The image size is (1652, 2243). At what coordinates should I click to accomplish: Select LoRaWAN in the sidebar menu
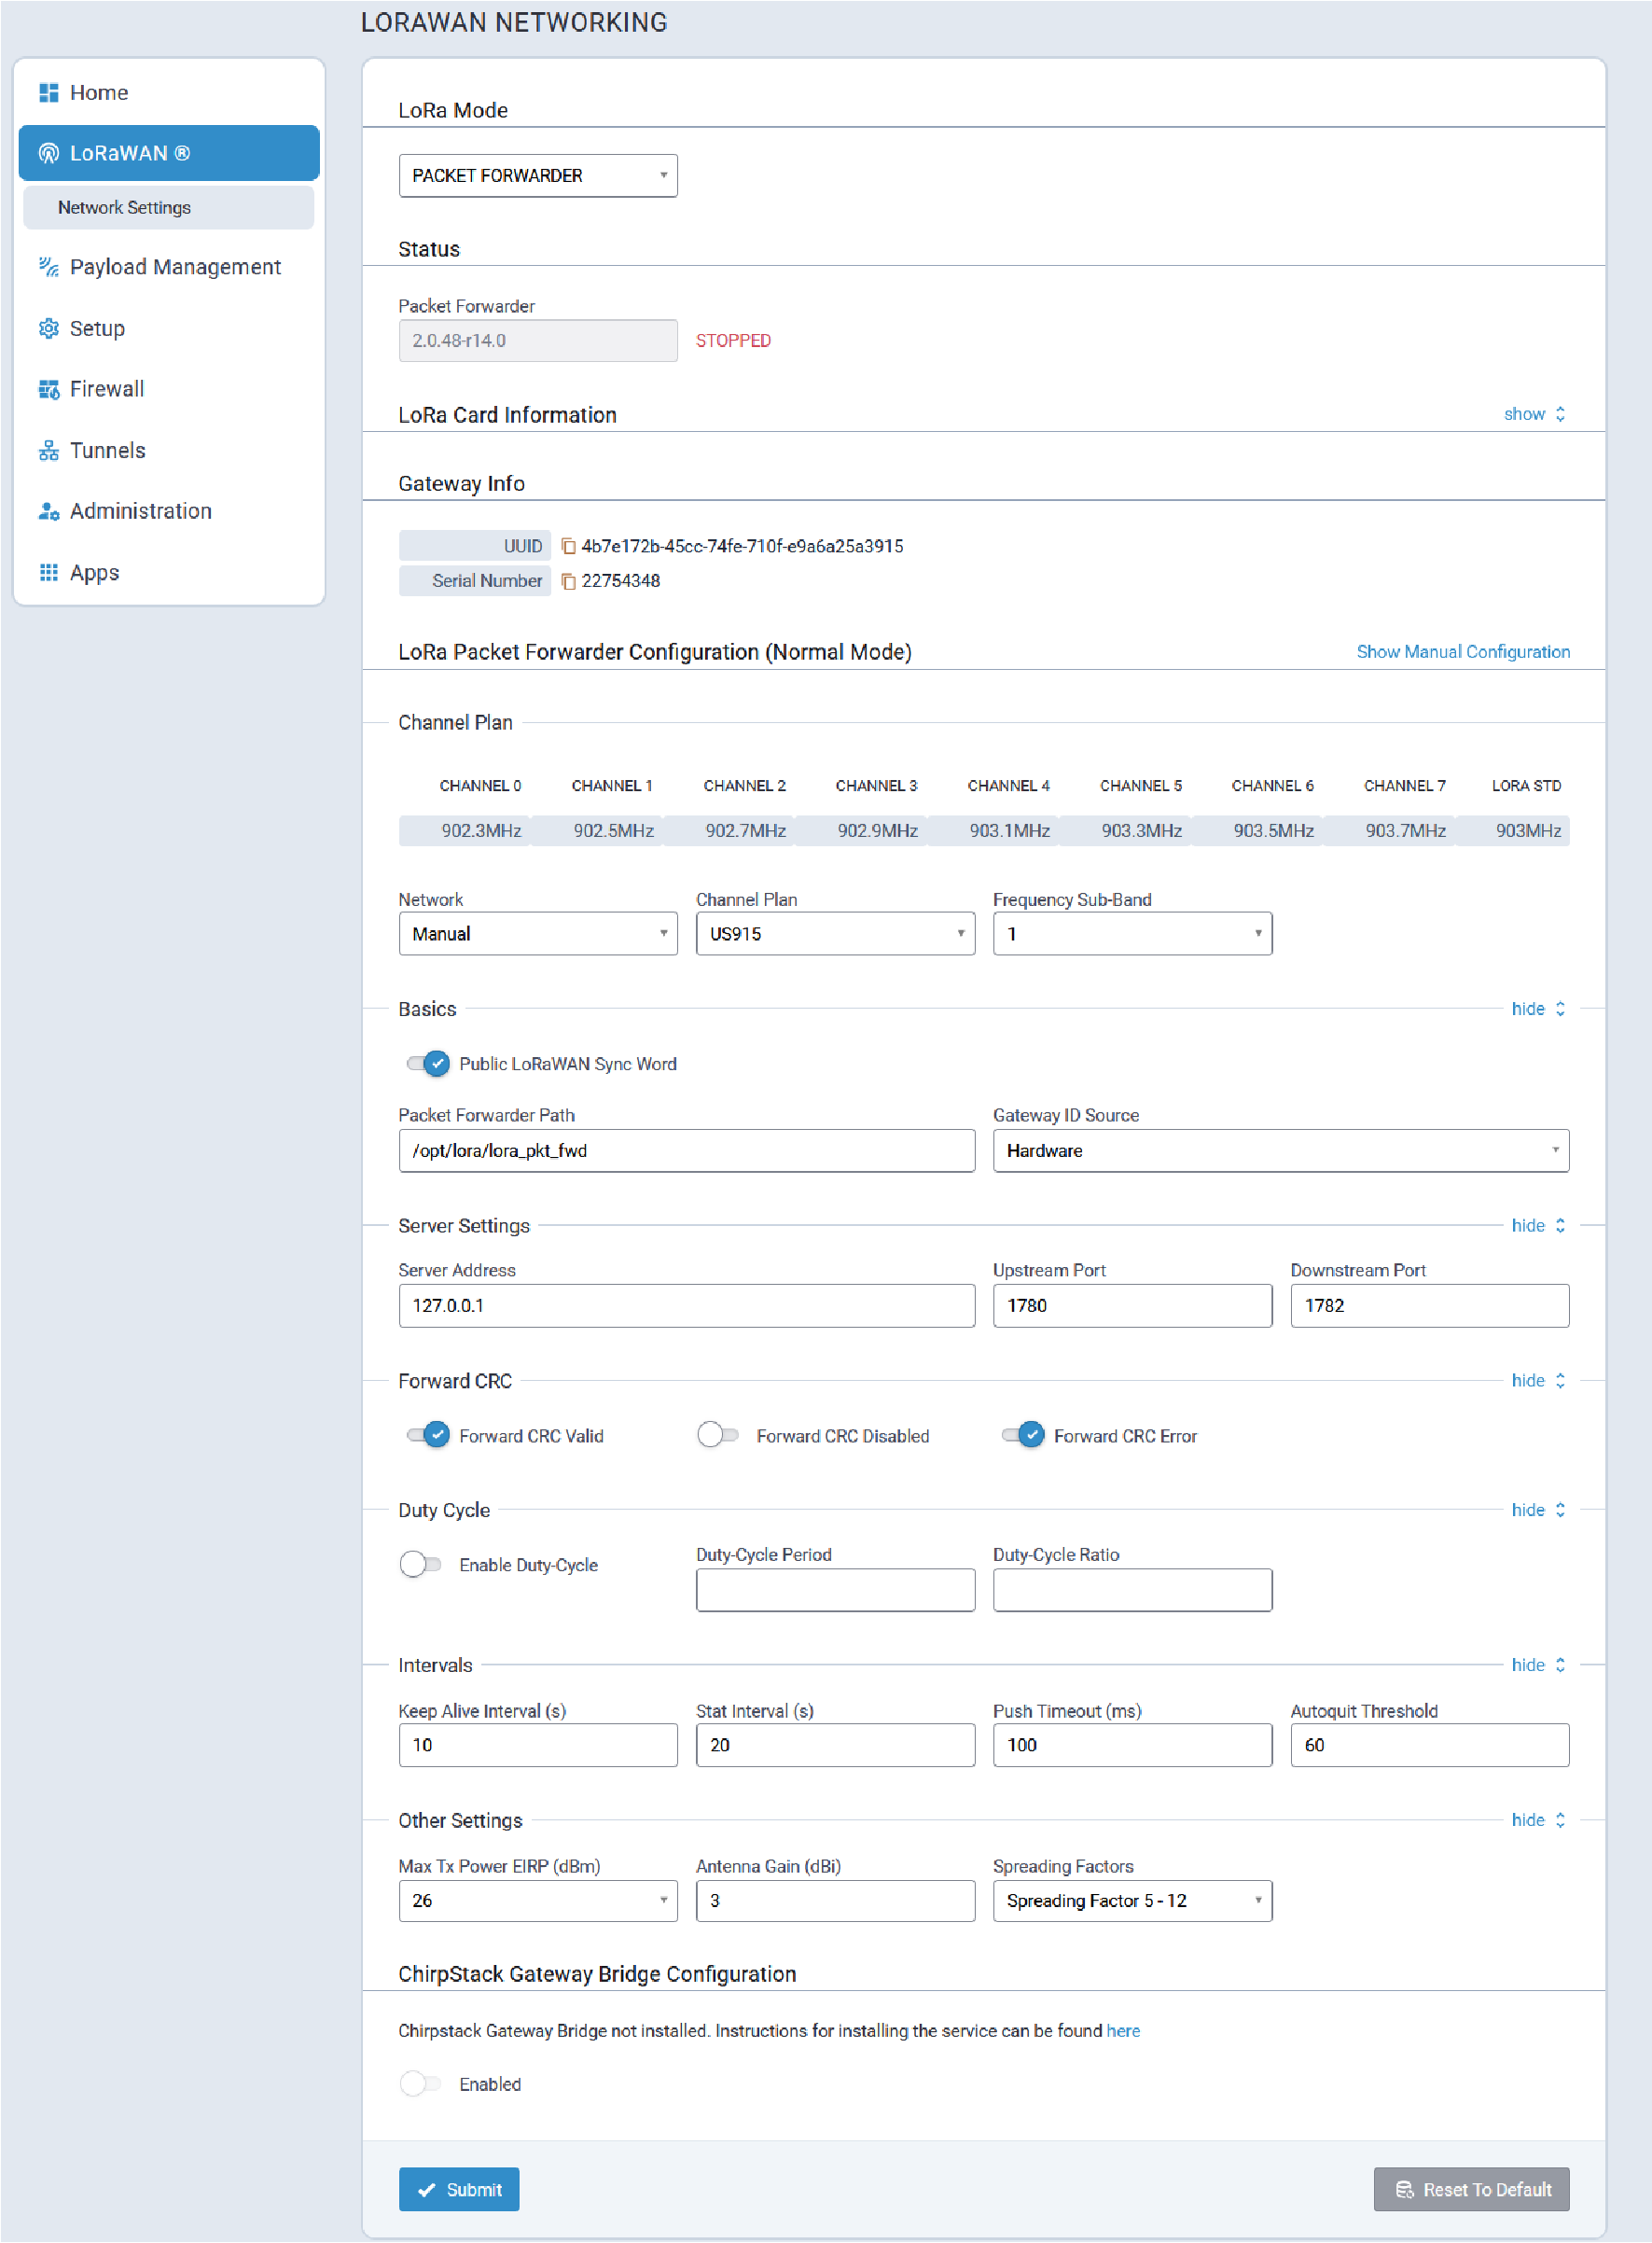(168, 153)
